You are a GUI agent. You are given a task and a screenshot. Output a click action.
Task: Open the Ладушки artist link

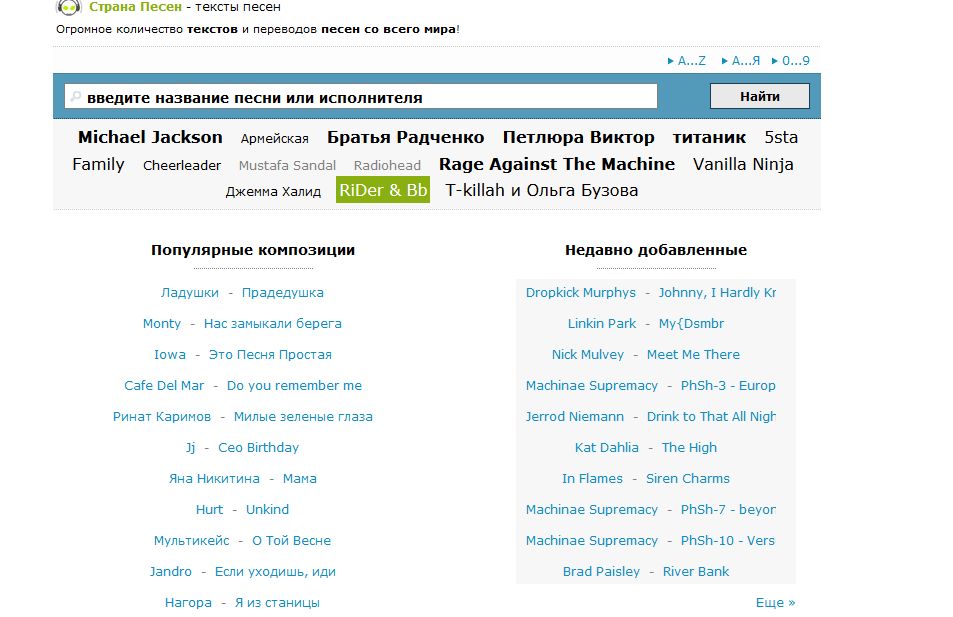click(190, 292)
